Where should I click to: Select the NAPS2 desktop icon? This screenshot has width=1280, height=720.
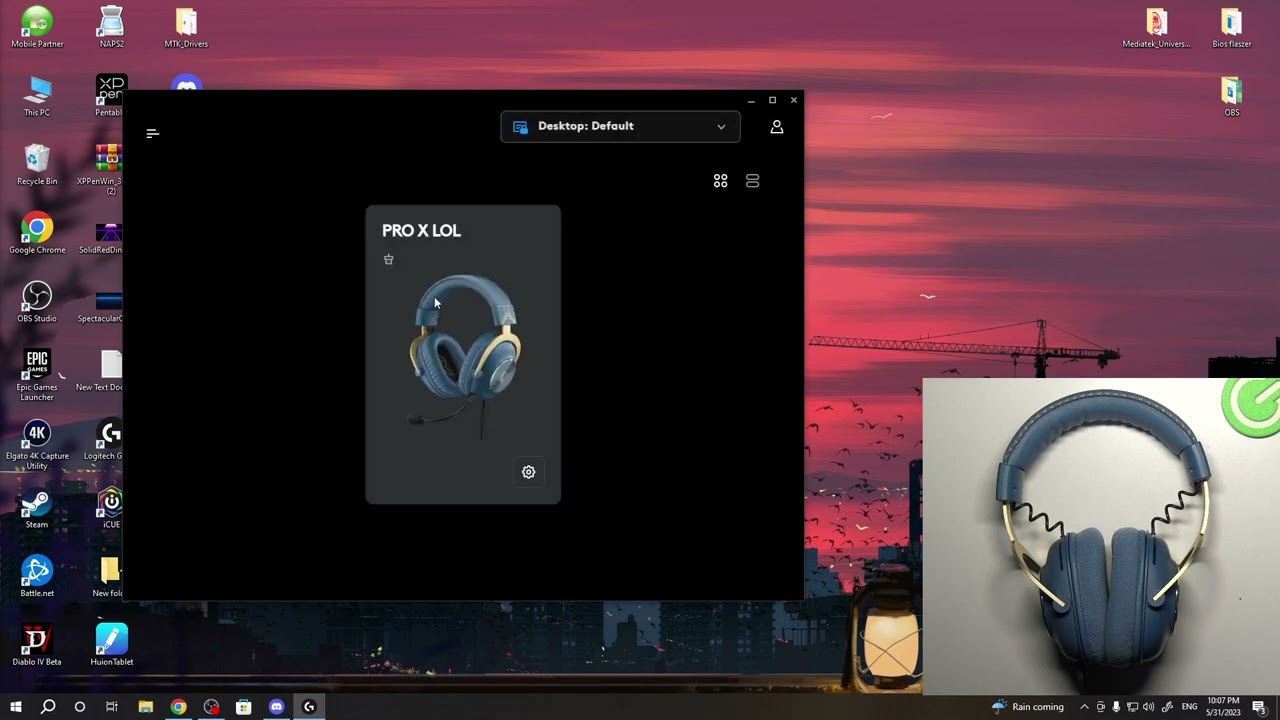111,28
